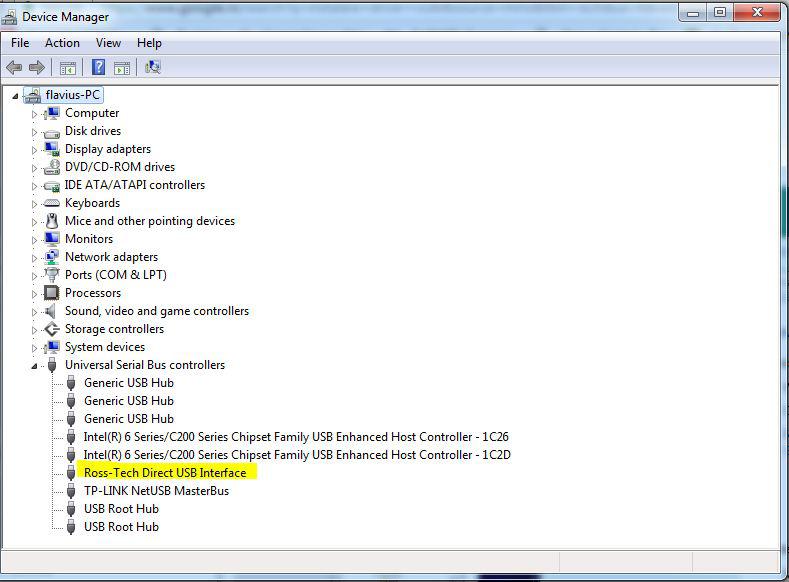
Task: Click the TP-LINK NetUSB MasterBus plug icon
Action: (71, 491)
